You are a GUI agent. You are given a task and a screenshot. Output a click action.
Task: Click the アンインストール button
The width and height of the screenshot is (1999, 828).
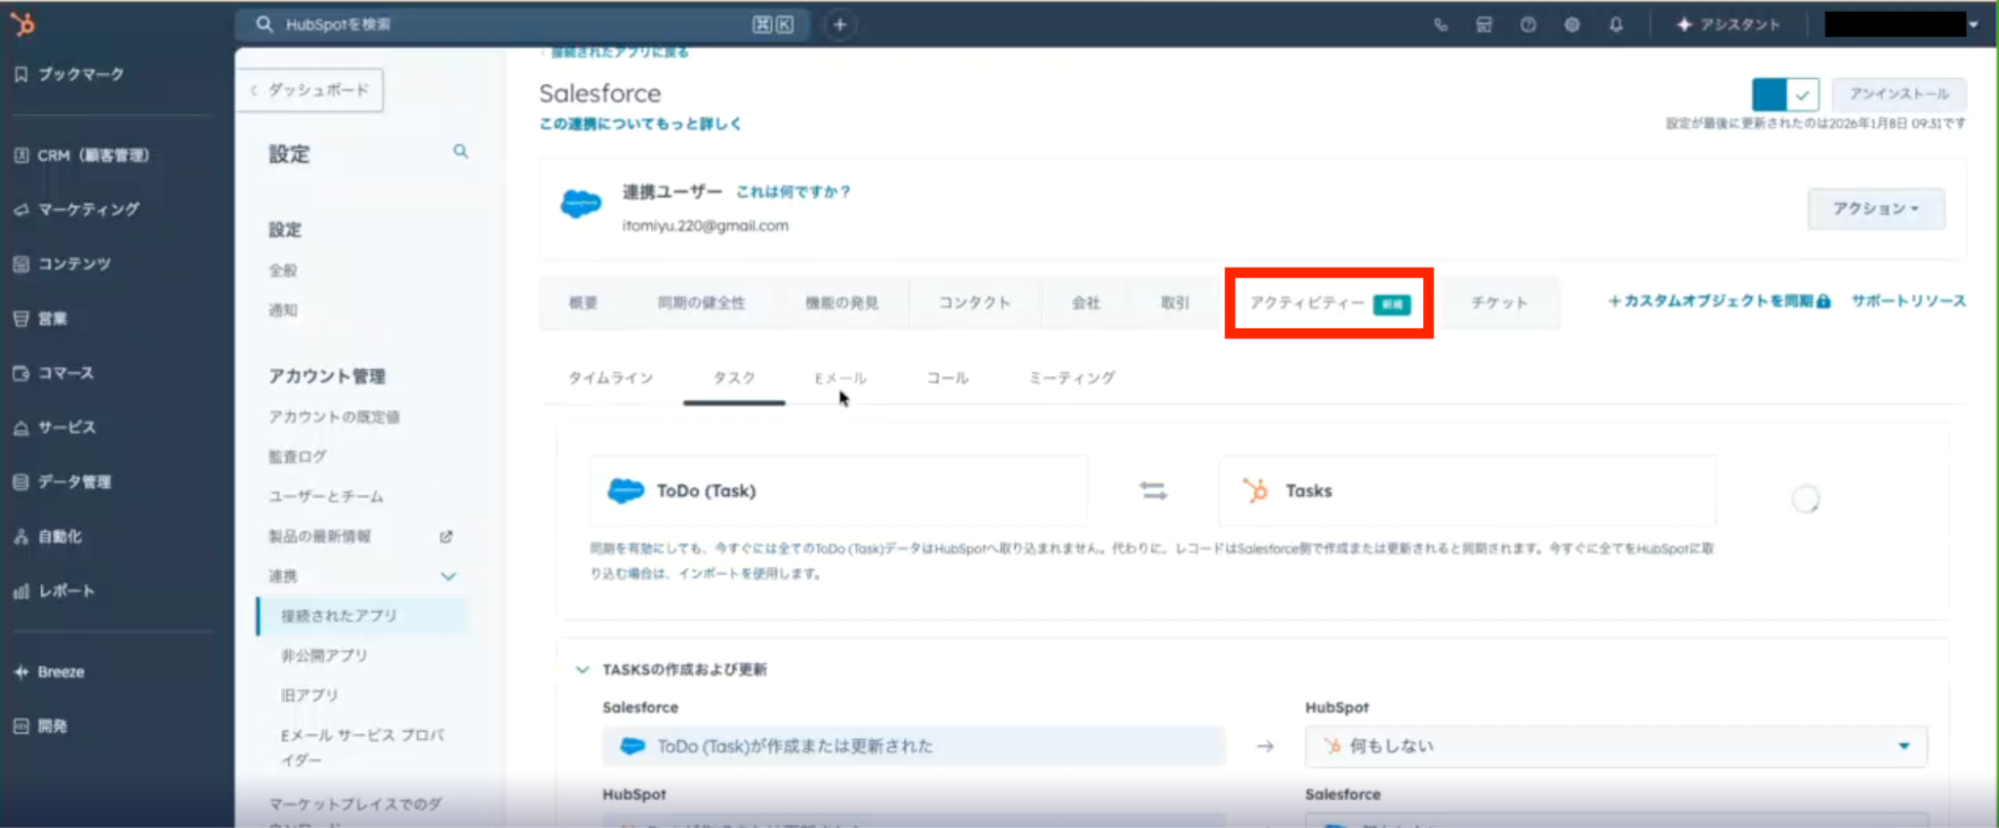(x=1898, y=94)
